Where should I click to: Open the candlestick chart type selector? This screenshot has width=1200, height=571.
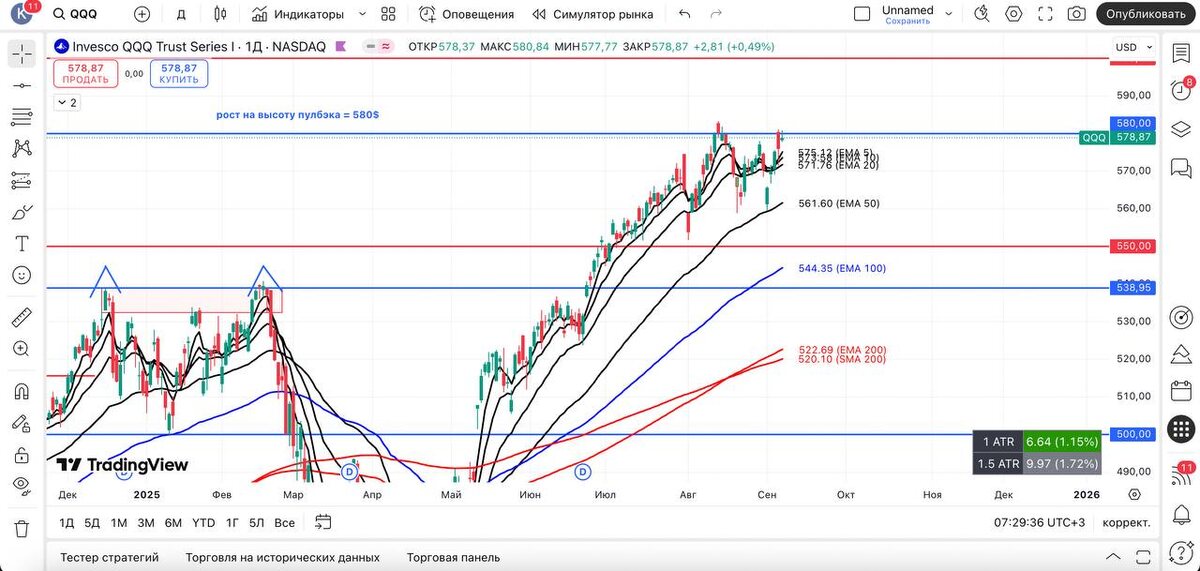pyautogui.click(x=220, y=14)
